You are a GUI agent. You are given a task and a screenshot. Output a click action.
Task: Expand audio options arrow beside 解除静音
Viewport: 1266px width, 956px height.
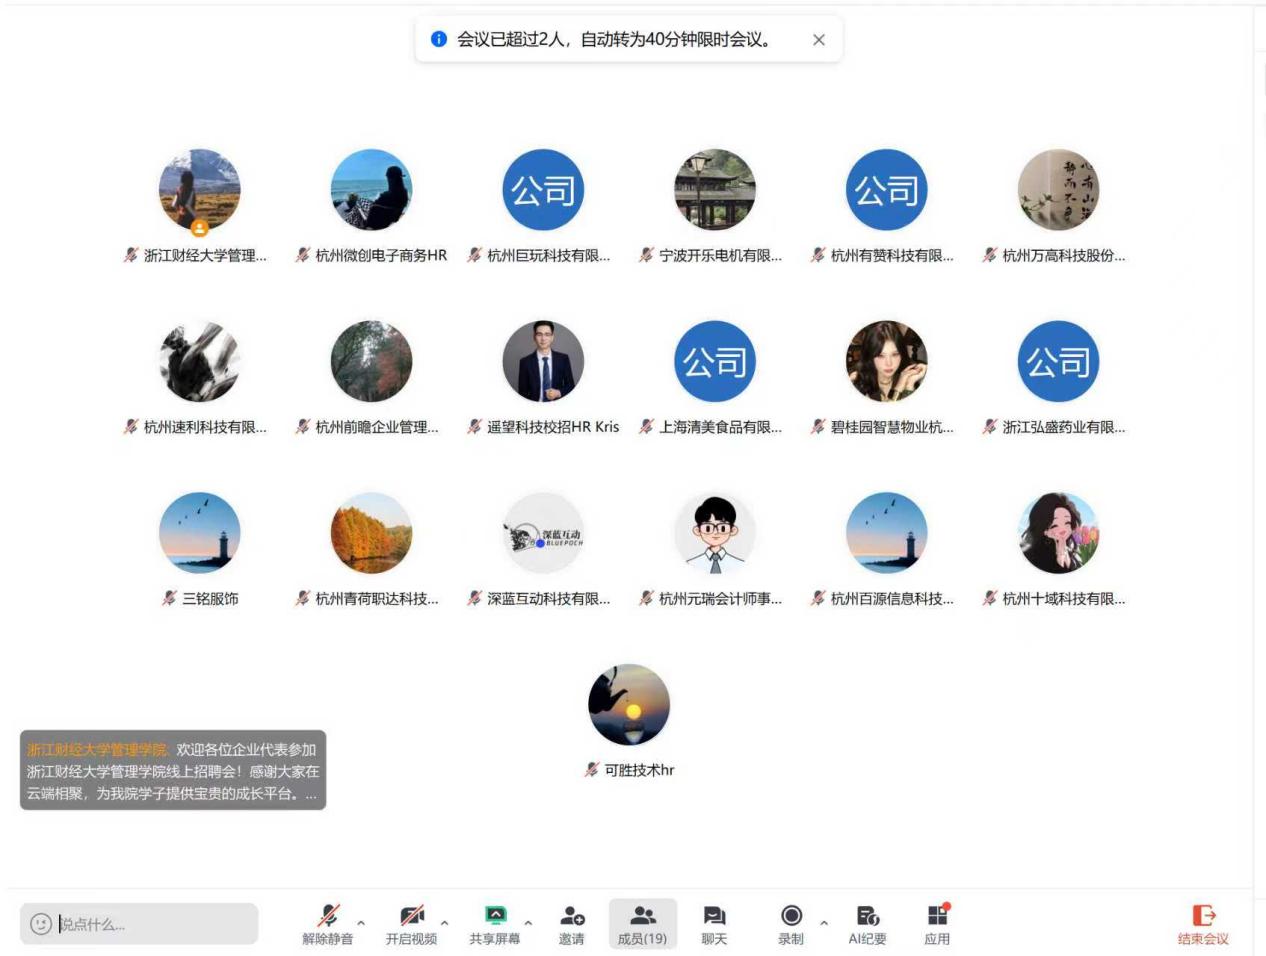coord(361,923)
